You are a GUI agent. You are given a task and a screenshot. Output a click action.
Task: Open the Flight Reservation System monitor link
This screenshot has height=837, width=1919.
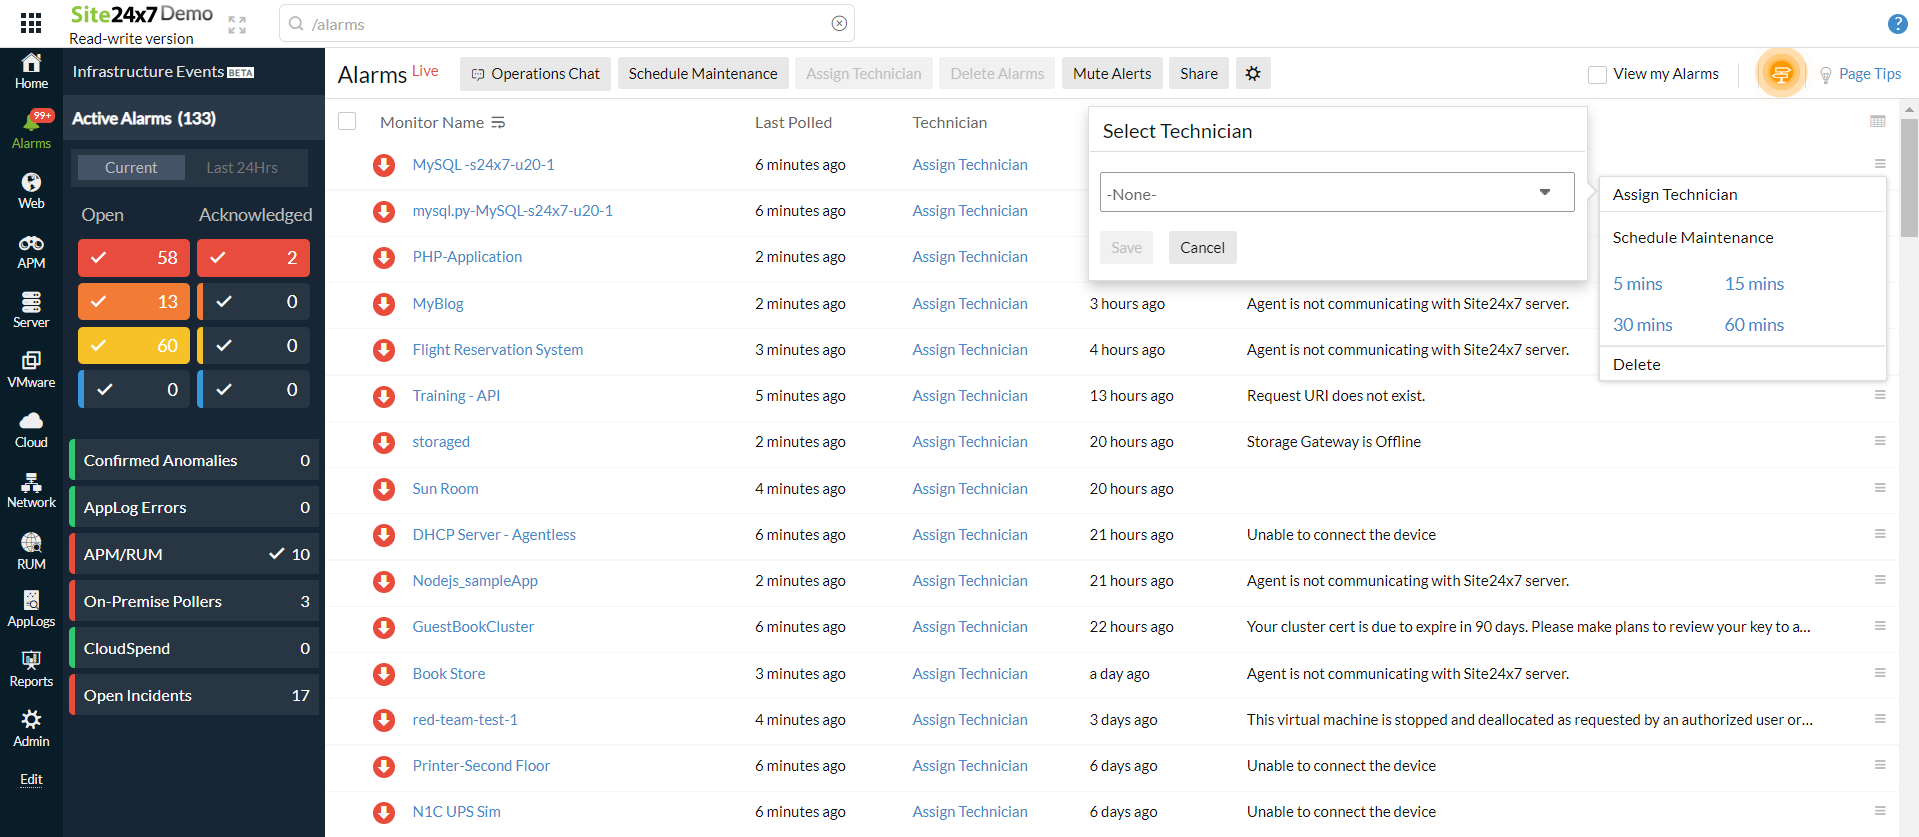(x=497, y=350)
